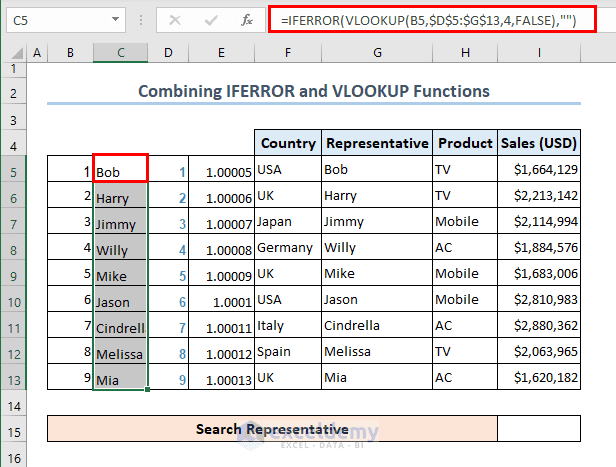The width and height of the screenshot is (616, 467).
Task: Click the sales value $2,213,142
Action: (539, 195)
